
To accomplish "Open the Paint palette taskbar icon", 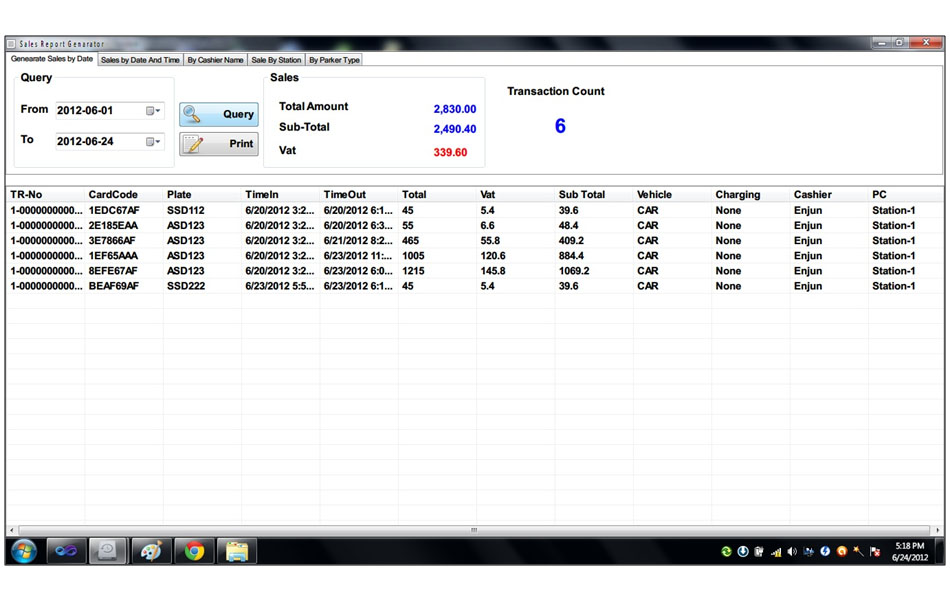I will 150,551.
